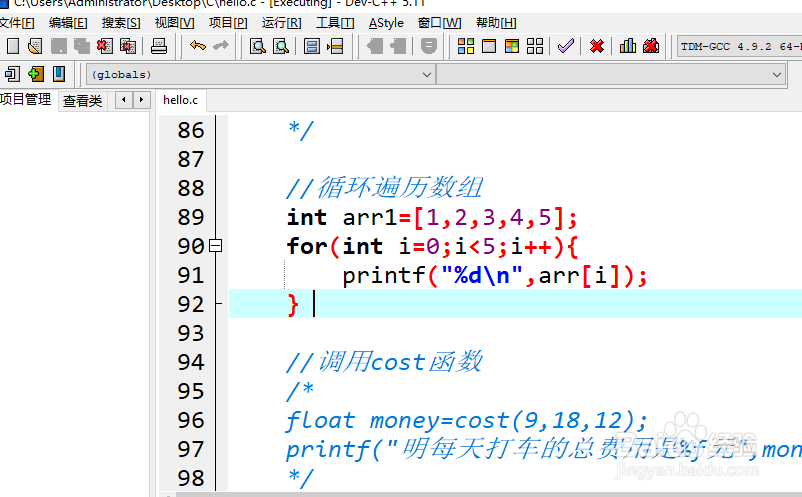The height and width of the screenshot is (497, 802).
Task: Click the New Project icon in the second toolbar row
Action: (x=12, y=74)
